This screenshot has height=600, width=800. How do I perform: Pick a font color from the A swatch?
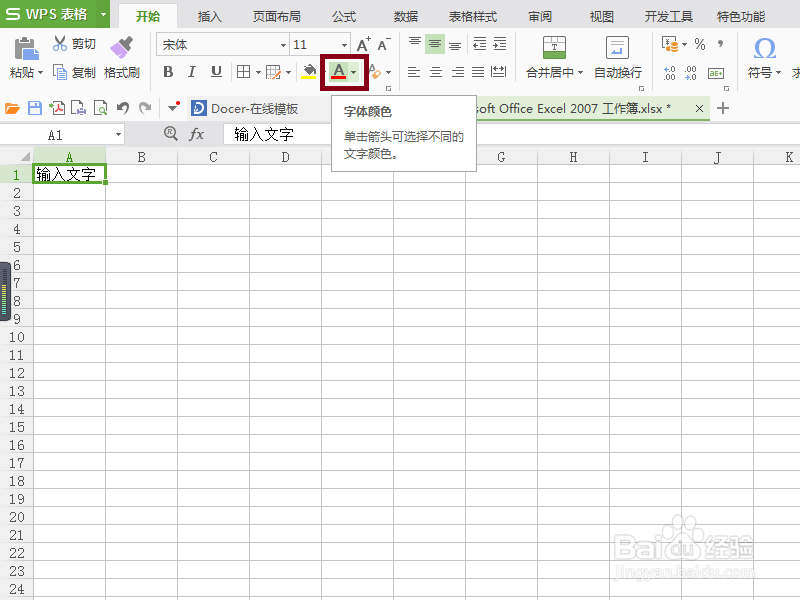[341, 71]
